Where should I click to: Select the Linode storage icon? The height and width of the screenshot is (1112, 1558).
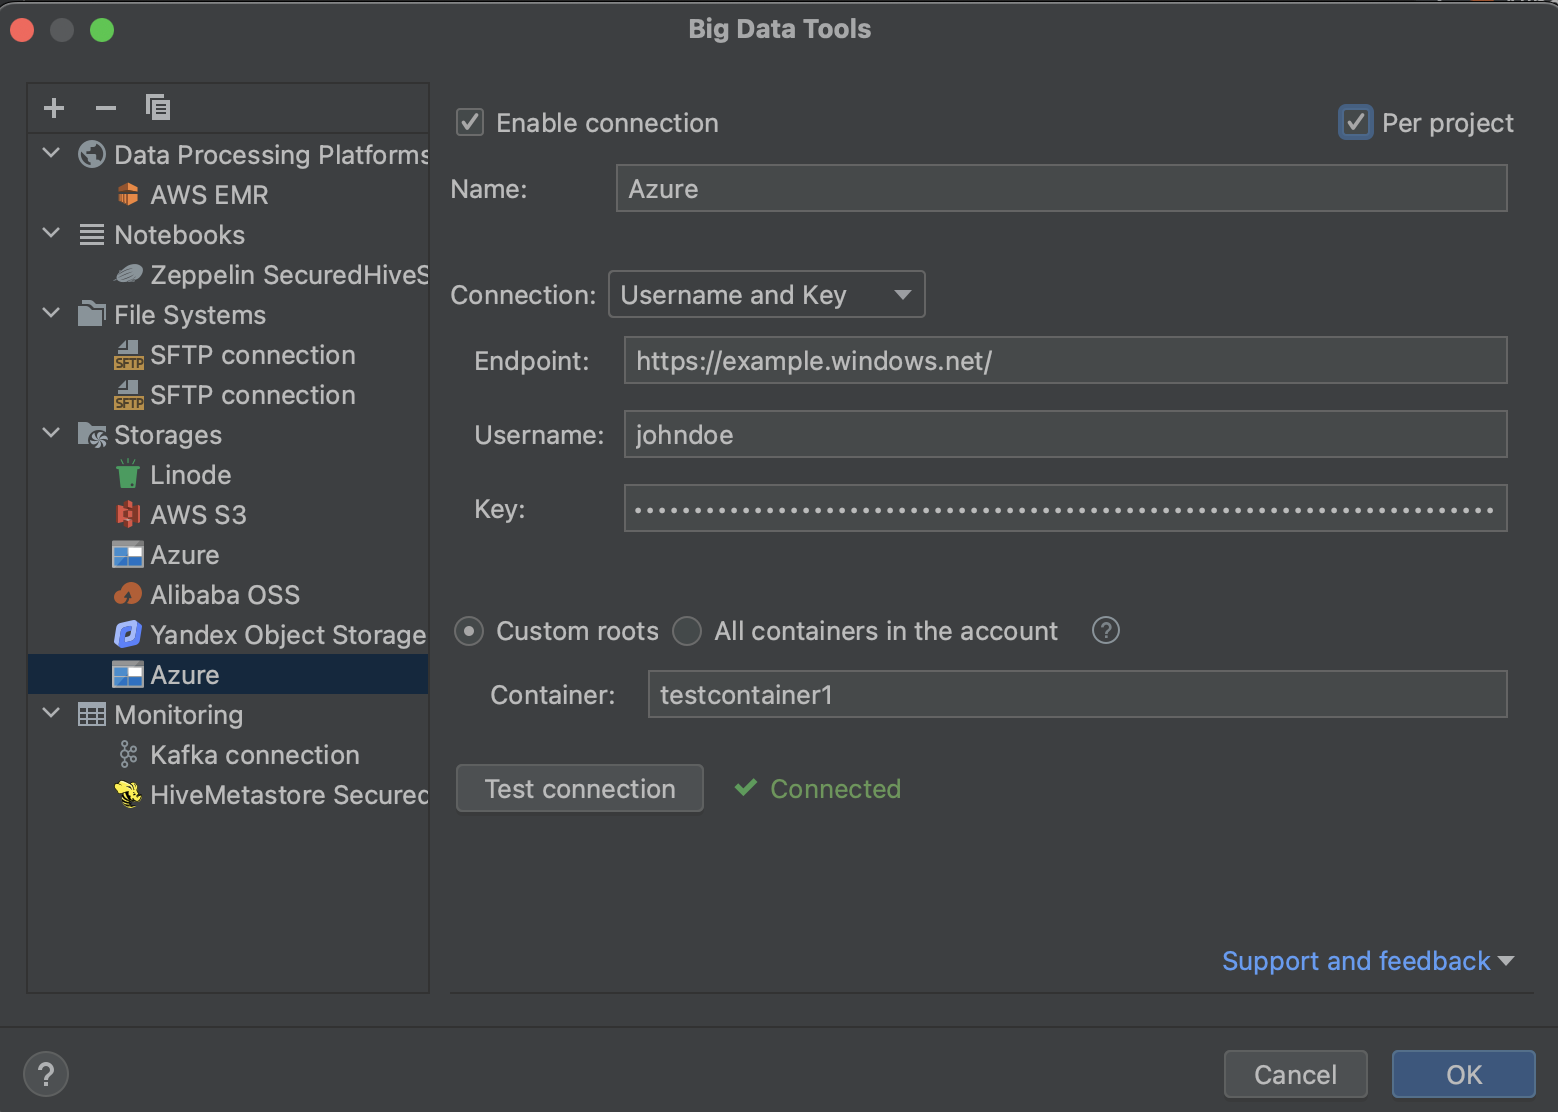[x=128, y=474]
